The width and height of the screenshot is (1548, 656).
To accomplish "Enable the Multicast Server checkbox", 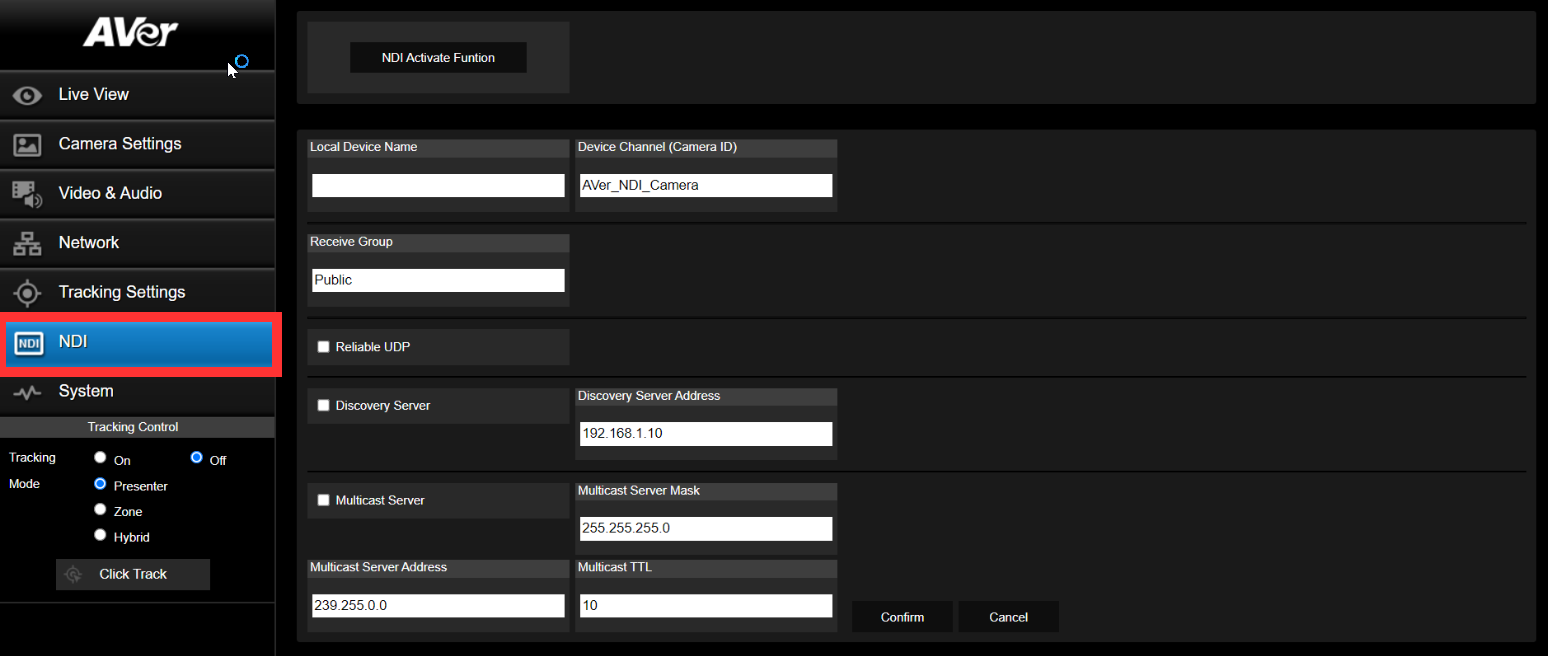I will click(323, 499).
